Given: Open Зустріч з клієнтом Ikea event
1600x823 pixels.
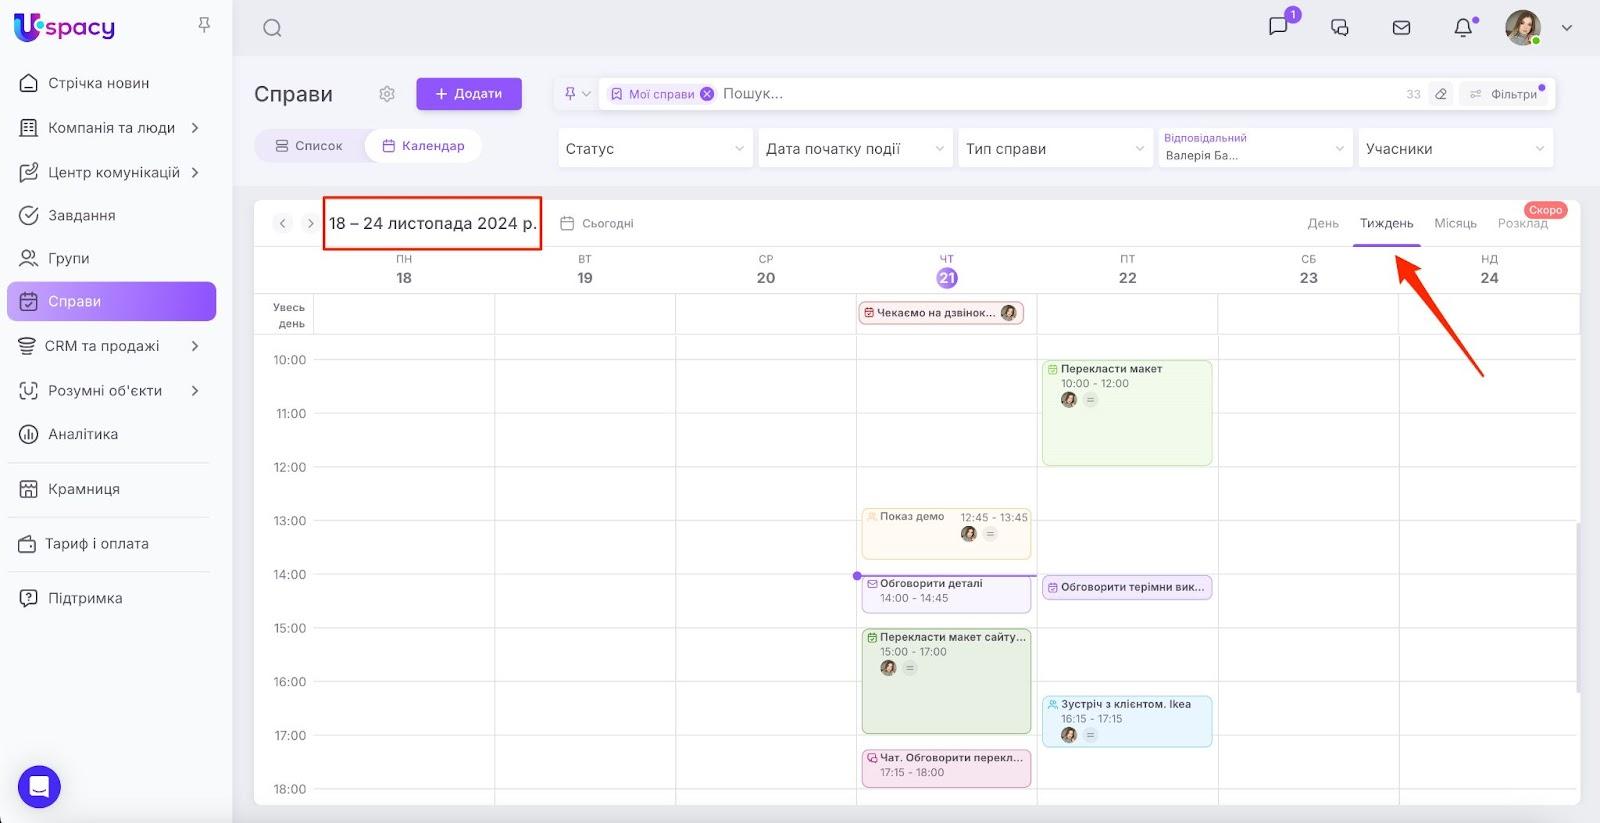Looking at the screenshot, I should (x=1127, y=721).
